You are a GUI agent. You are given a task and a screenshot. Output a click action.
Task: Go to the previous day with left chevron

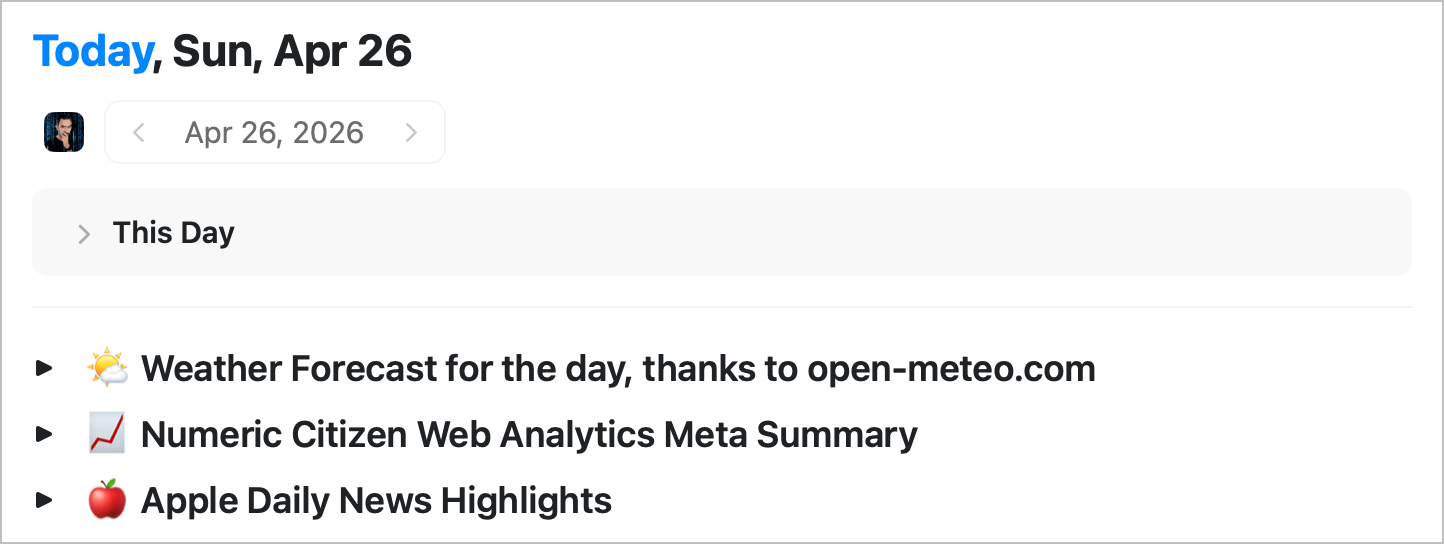click(x=139, y=133)
